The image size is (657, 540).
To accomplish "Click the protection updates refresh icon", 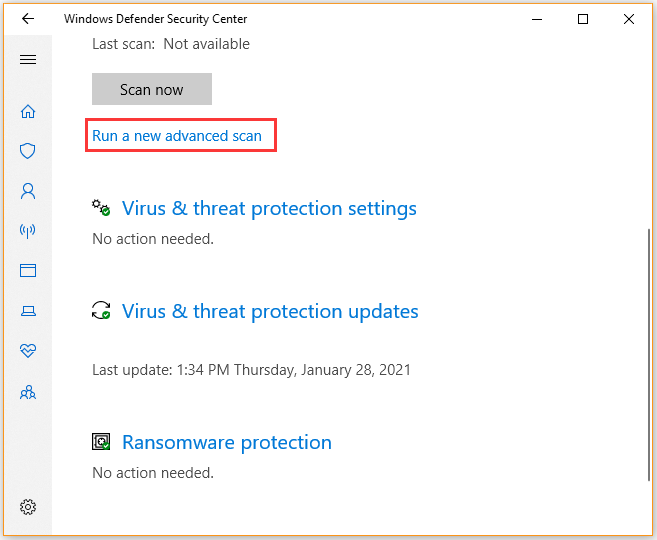I will (101, 310).
